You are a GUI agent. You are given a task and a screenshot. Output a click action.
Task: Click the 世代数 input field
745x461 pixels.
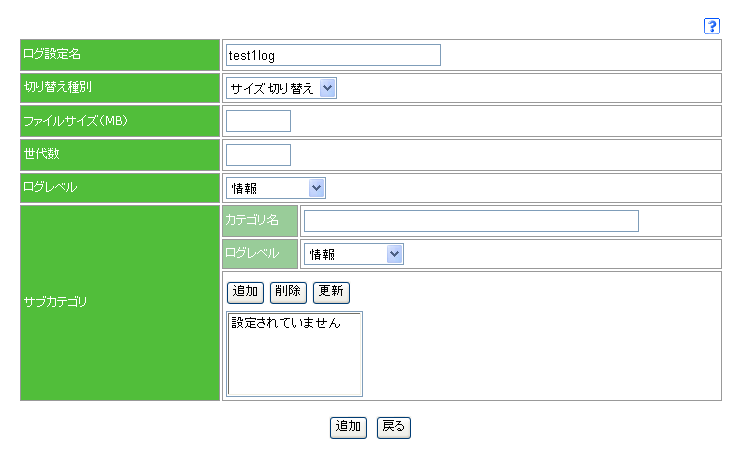click(258, 155)
